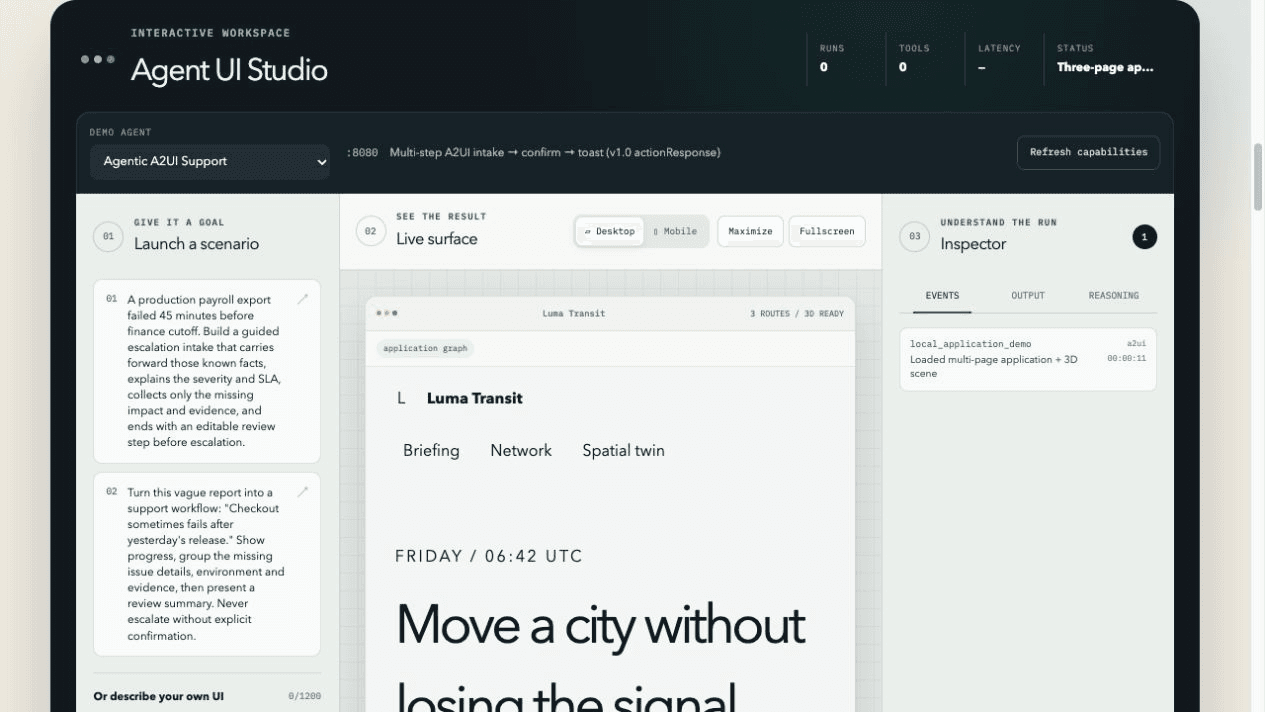Click the arrow icon on the checkout fails scenario
Viewport: 1265px width, 712px height.
pyautogui.click(x=303, y=492)
